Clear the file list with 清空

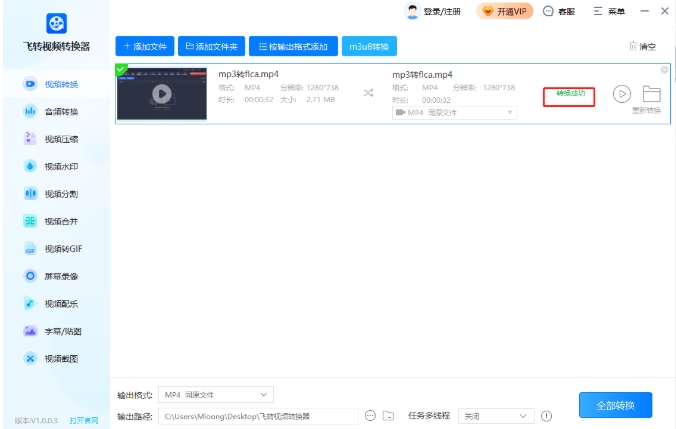click(x=642, y=46)
